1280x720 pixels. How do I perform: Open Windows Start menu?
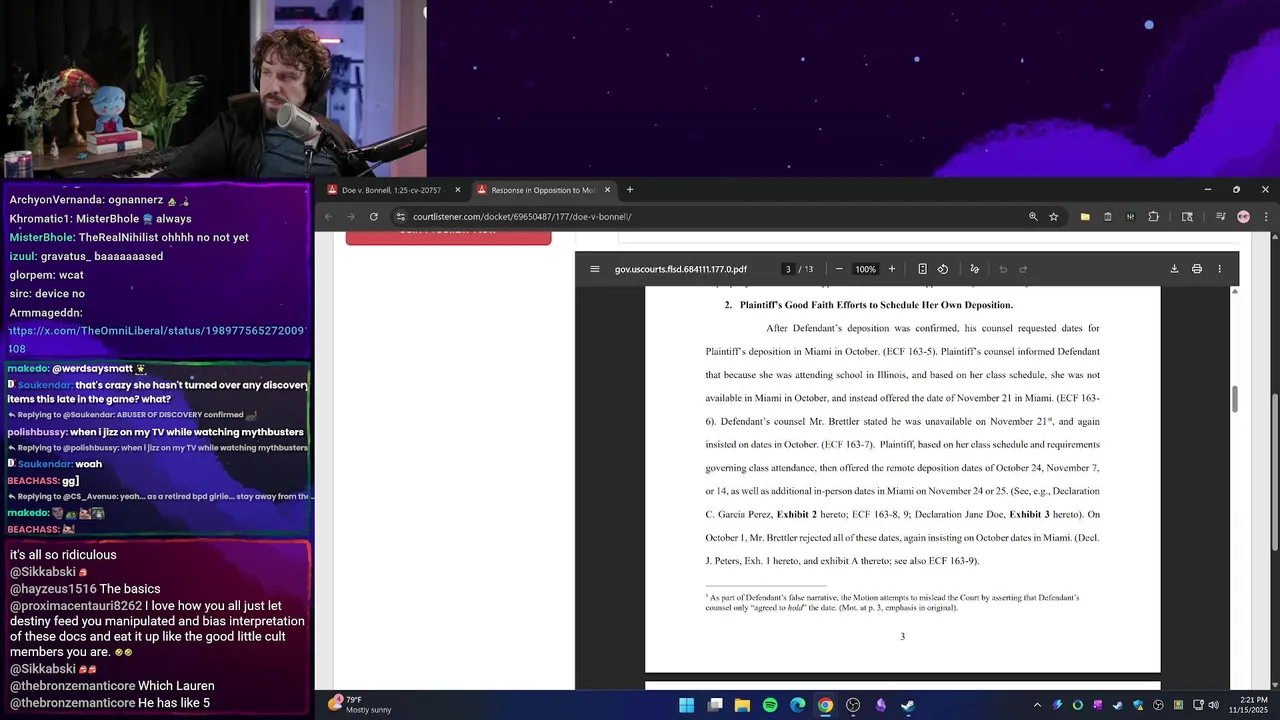pyautogui.click(x=687, y=705)
